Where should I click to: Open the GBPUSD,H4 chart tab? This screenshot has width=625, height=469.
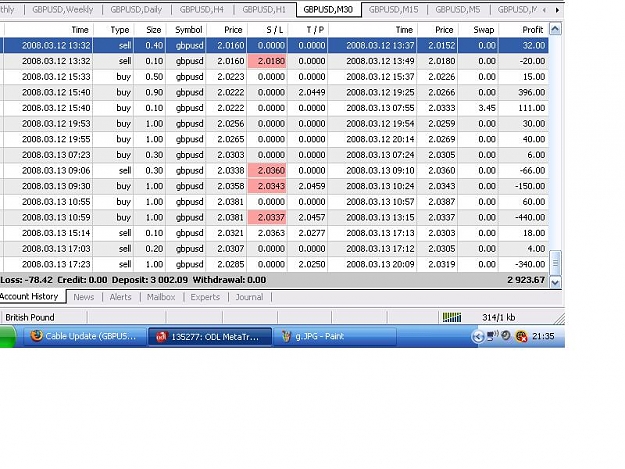pos(202,10)
